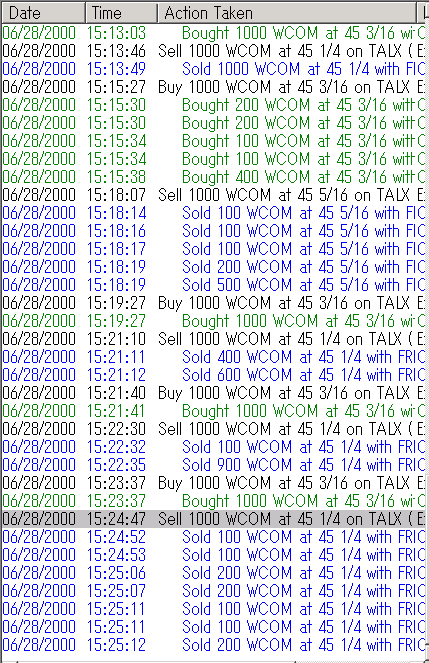Select the 15:21:11 Sold 400 WCOM row

214,357
